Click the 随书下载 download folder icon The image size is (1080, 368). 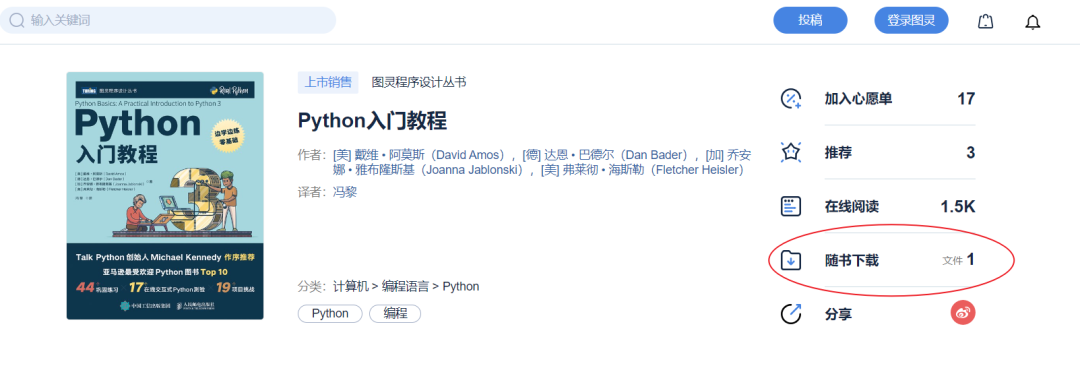[791, 260]
